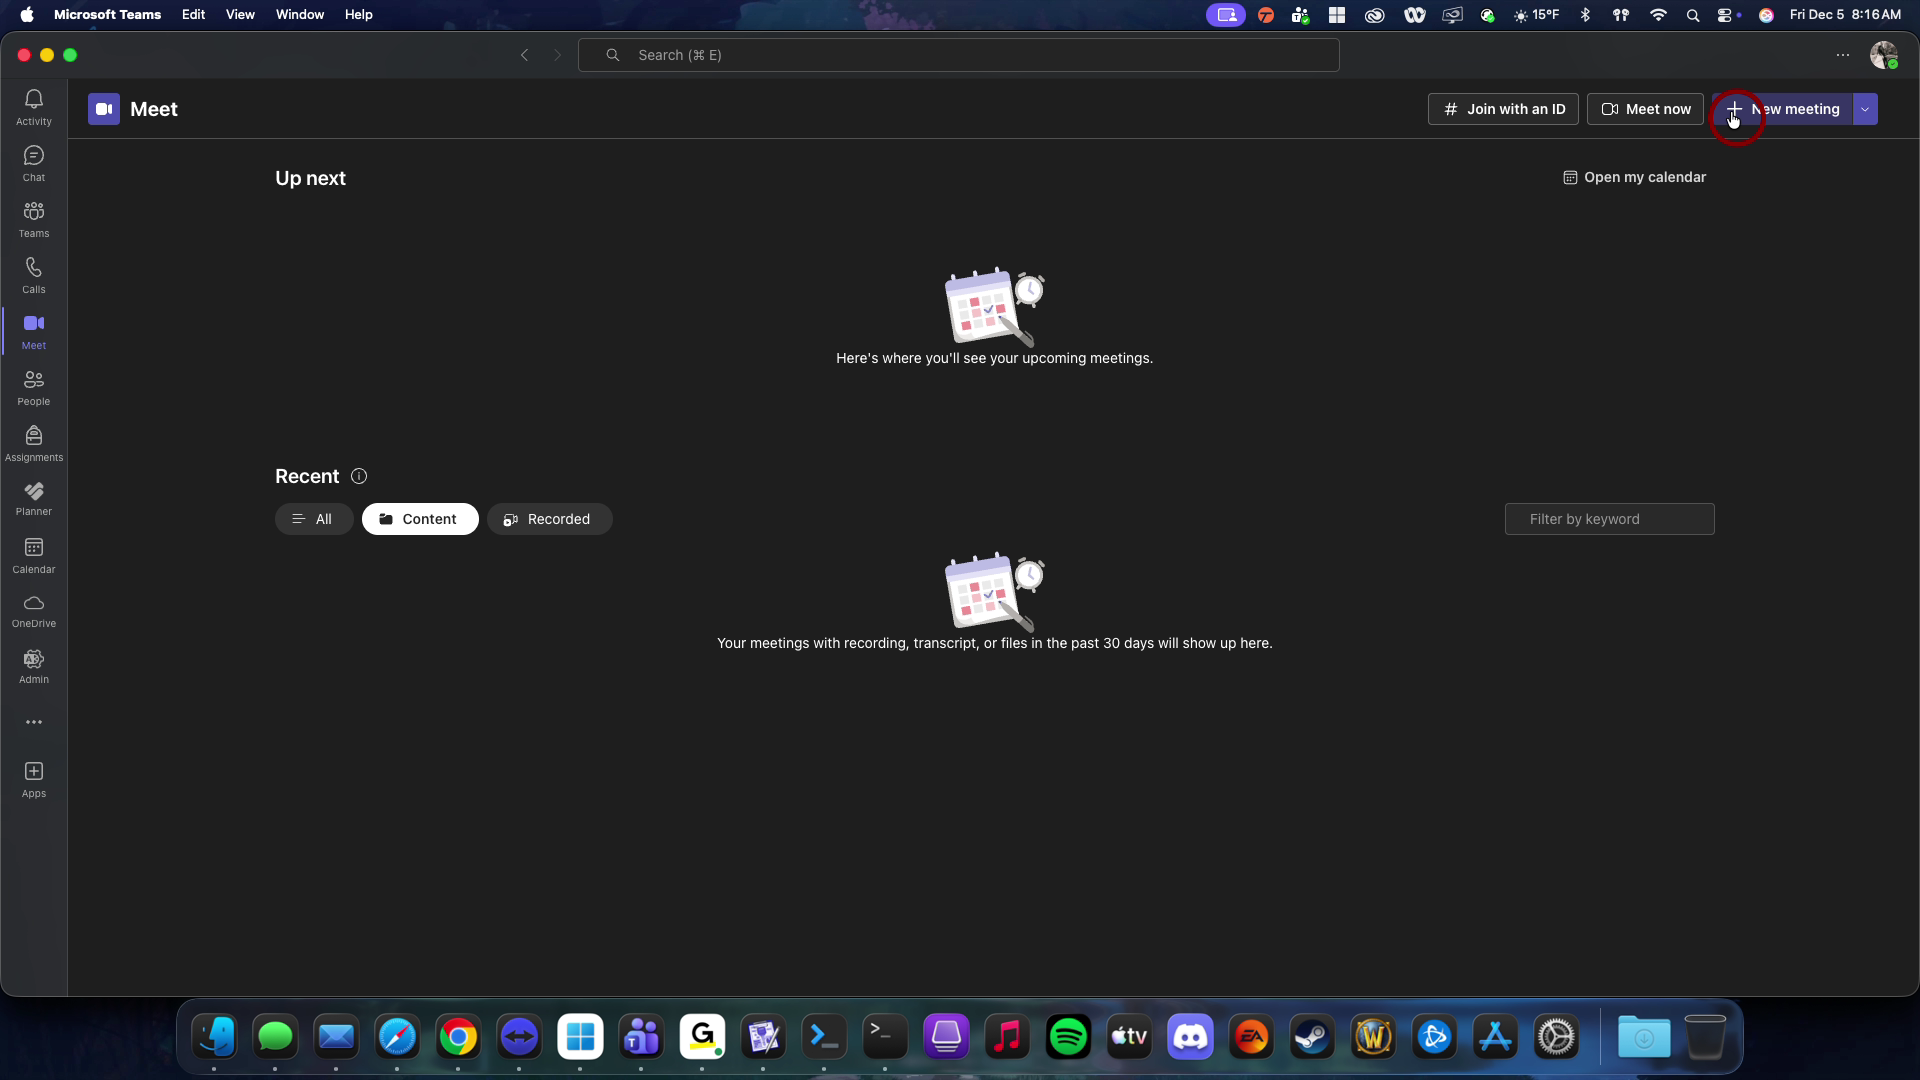This screenshot has height=1080, width=1920.
Task: Launch Discord from the Dock
Action: [1190, 1037]
